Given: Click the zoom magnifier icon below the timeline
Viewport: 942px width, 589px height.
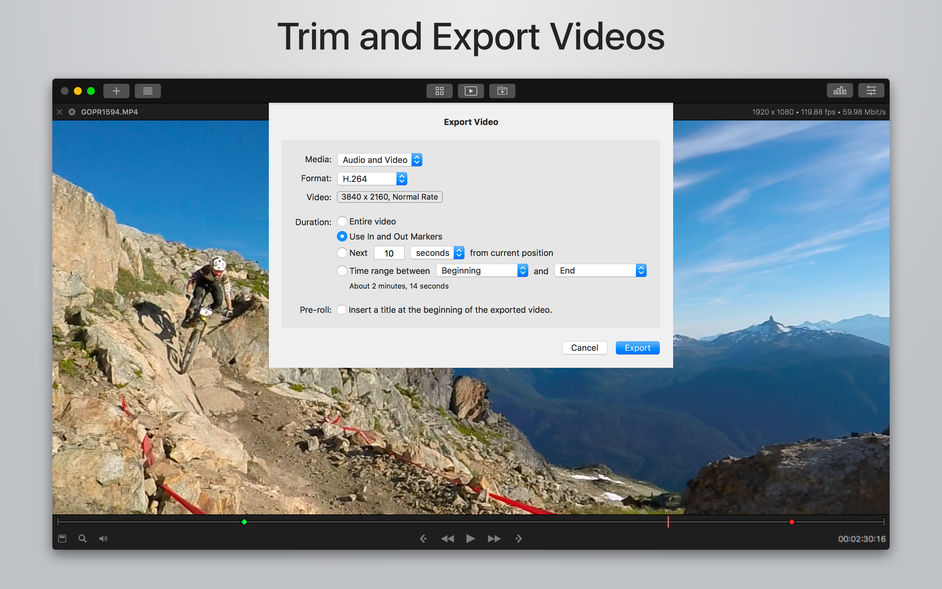Looking at the screenshot, I should (x=84, y=538).
